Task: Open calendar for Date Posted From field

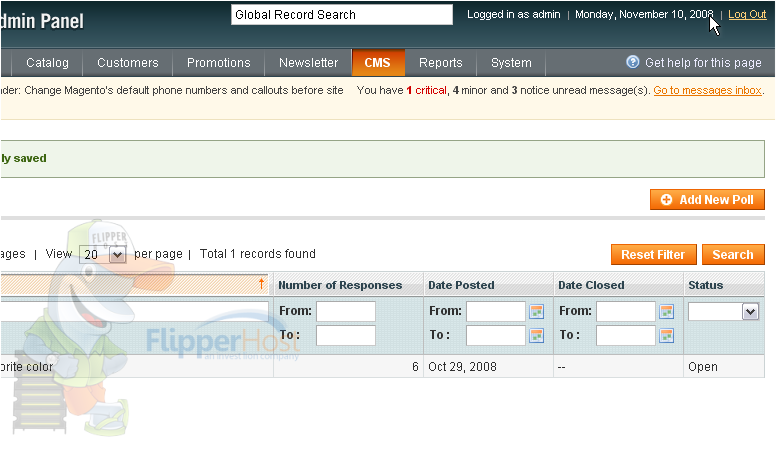Action: 536,311
